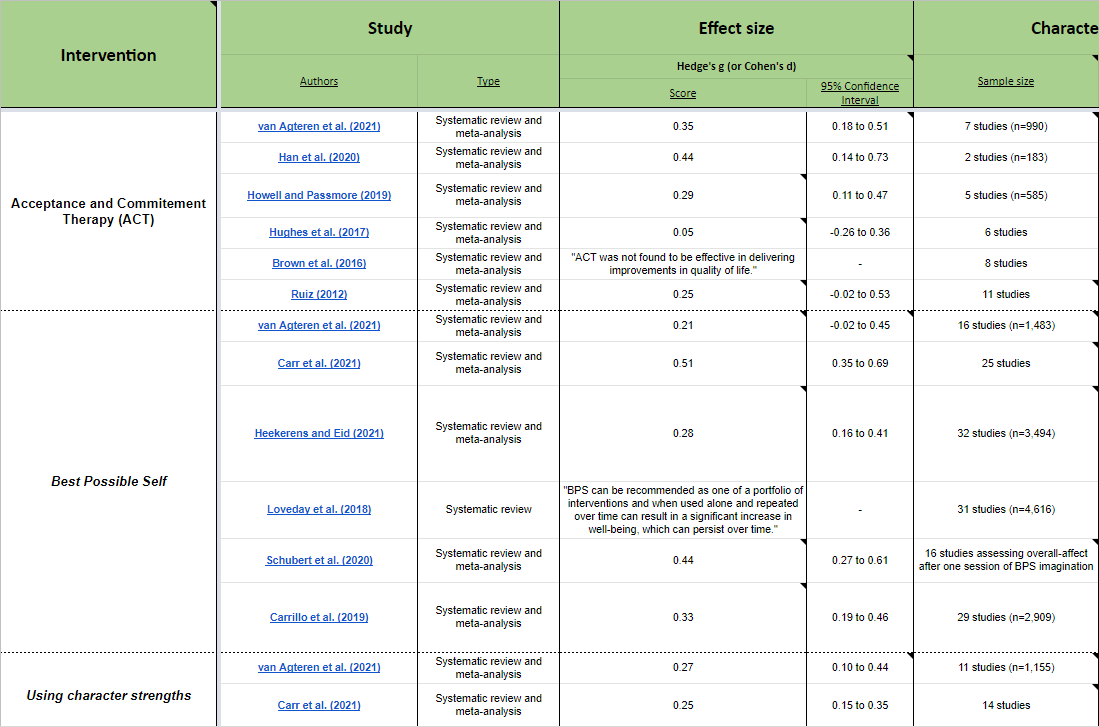Select the Acceptance and Commitement Therapy cell
Image resolution: width=1099 pixels, height=727 pixels.
pyautogui.click(x=108, y=210)
